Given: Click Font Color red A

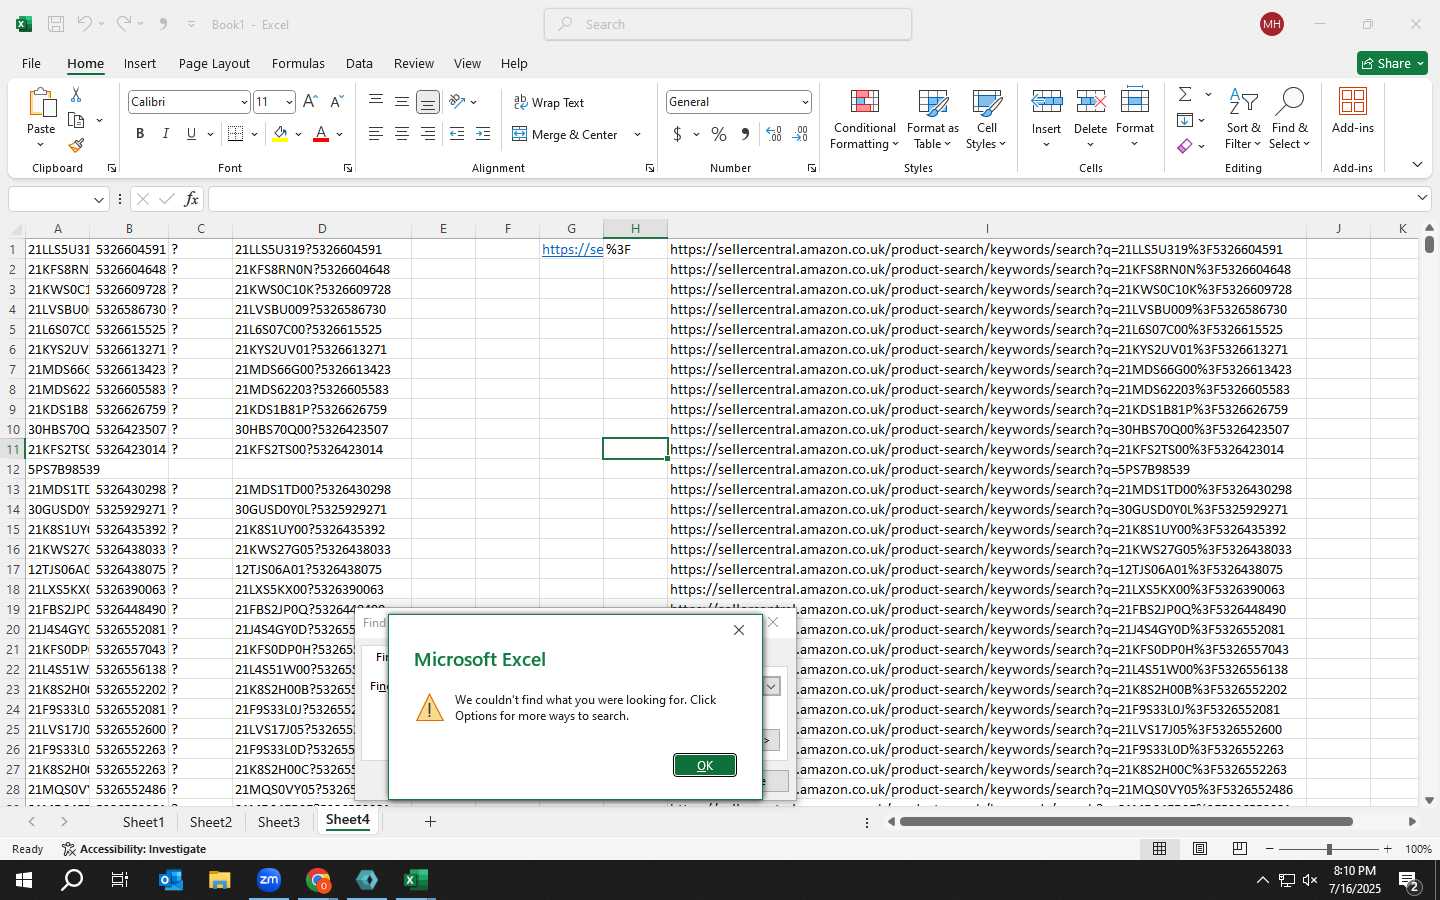Looking at the screenshot, I should [321, 134].
